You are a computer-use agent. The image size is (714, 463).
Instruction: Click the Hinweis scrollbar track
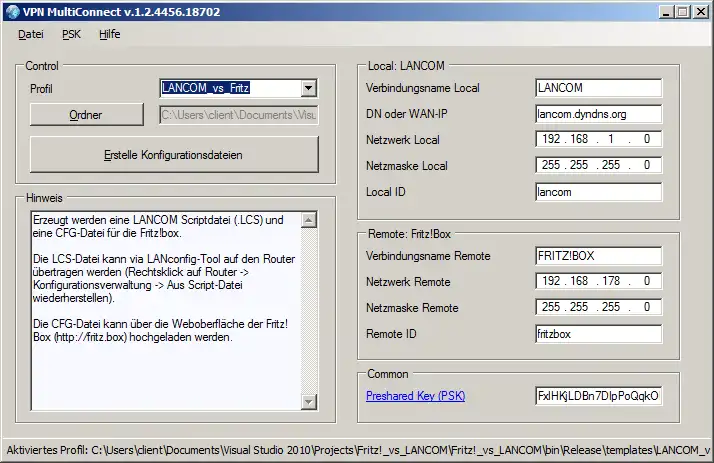[309, 311]
